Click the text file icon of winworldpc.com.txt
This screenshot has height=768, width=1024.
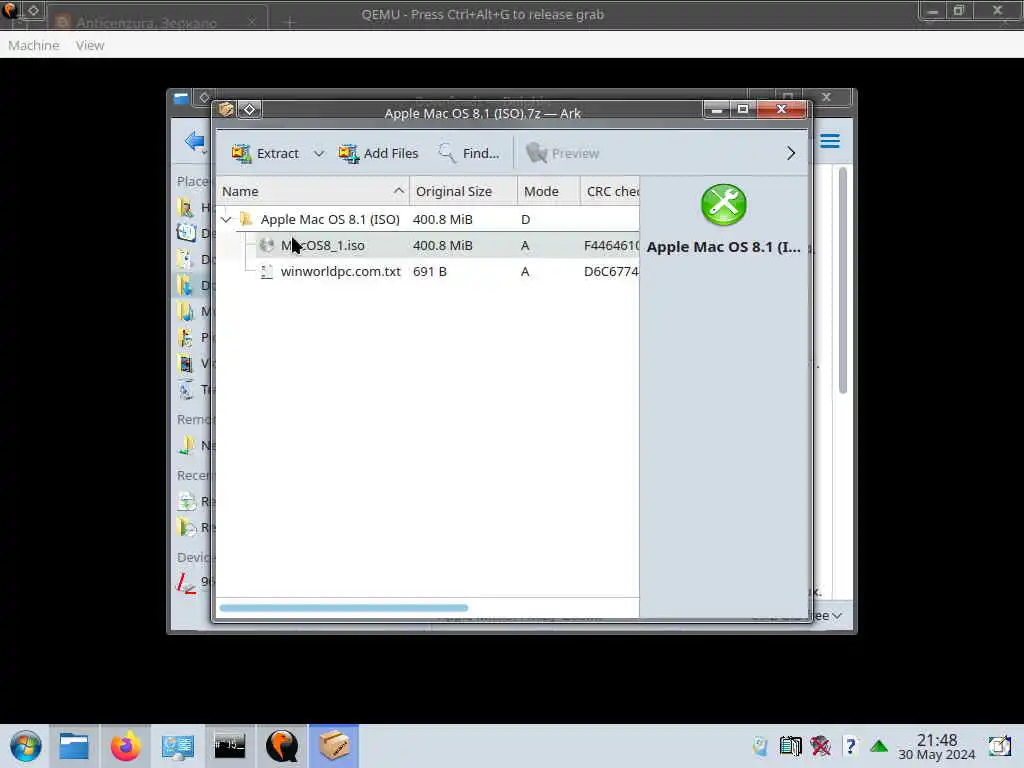pyautogui.click(x=266, y=272)
